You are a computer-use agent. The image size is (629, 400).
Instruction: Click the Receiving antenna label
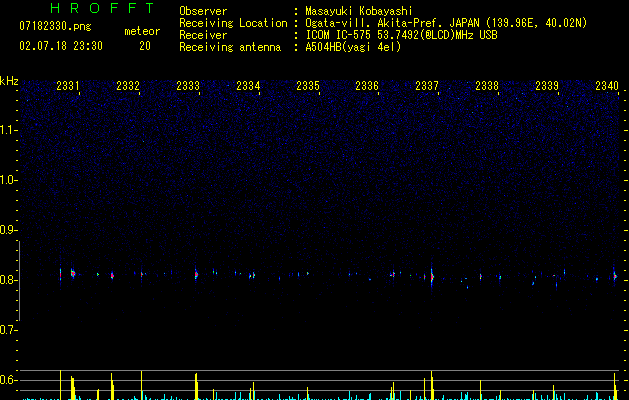(230, 47)
